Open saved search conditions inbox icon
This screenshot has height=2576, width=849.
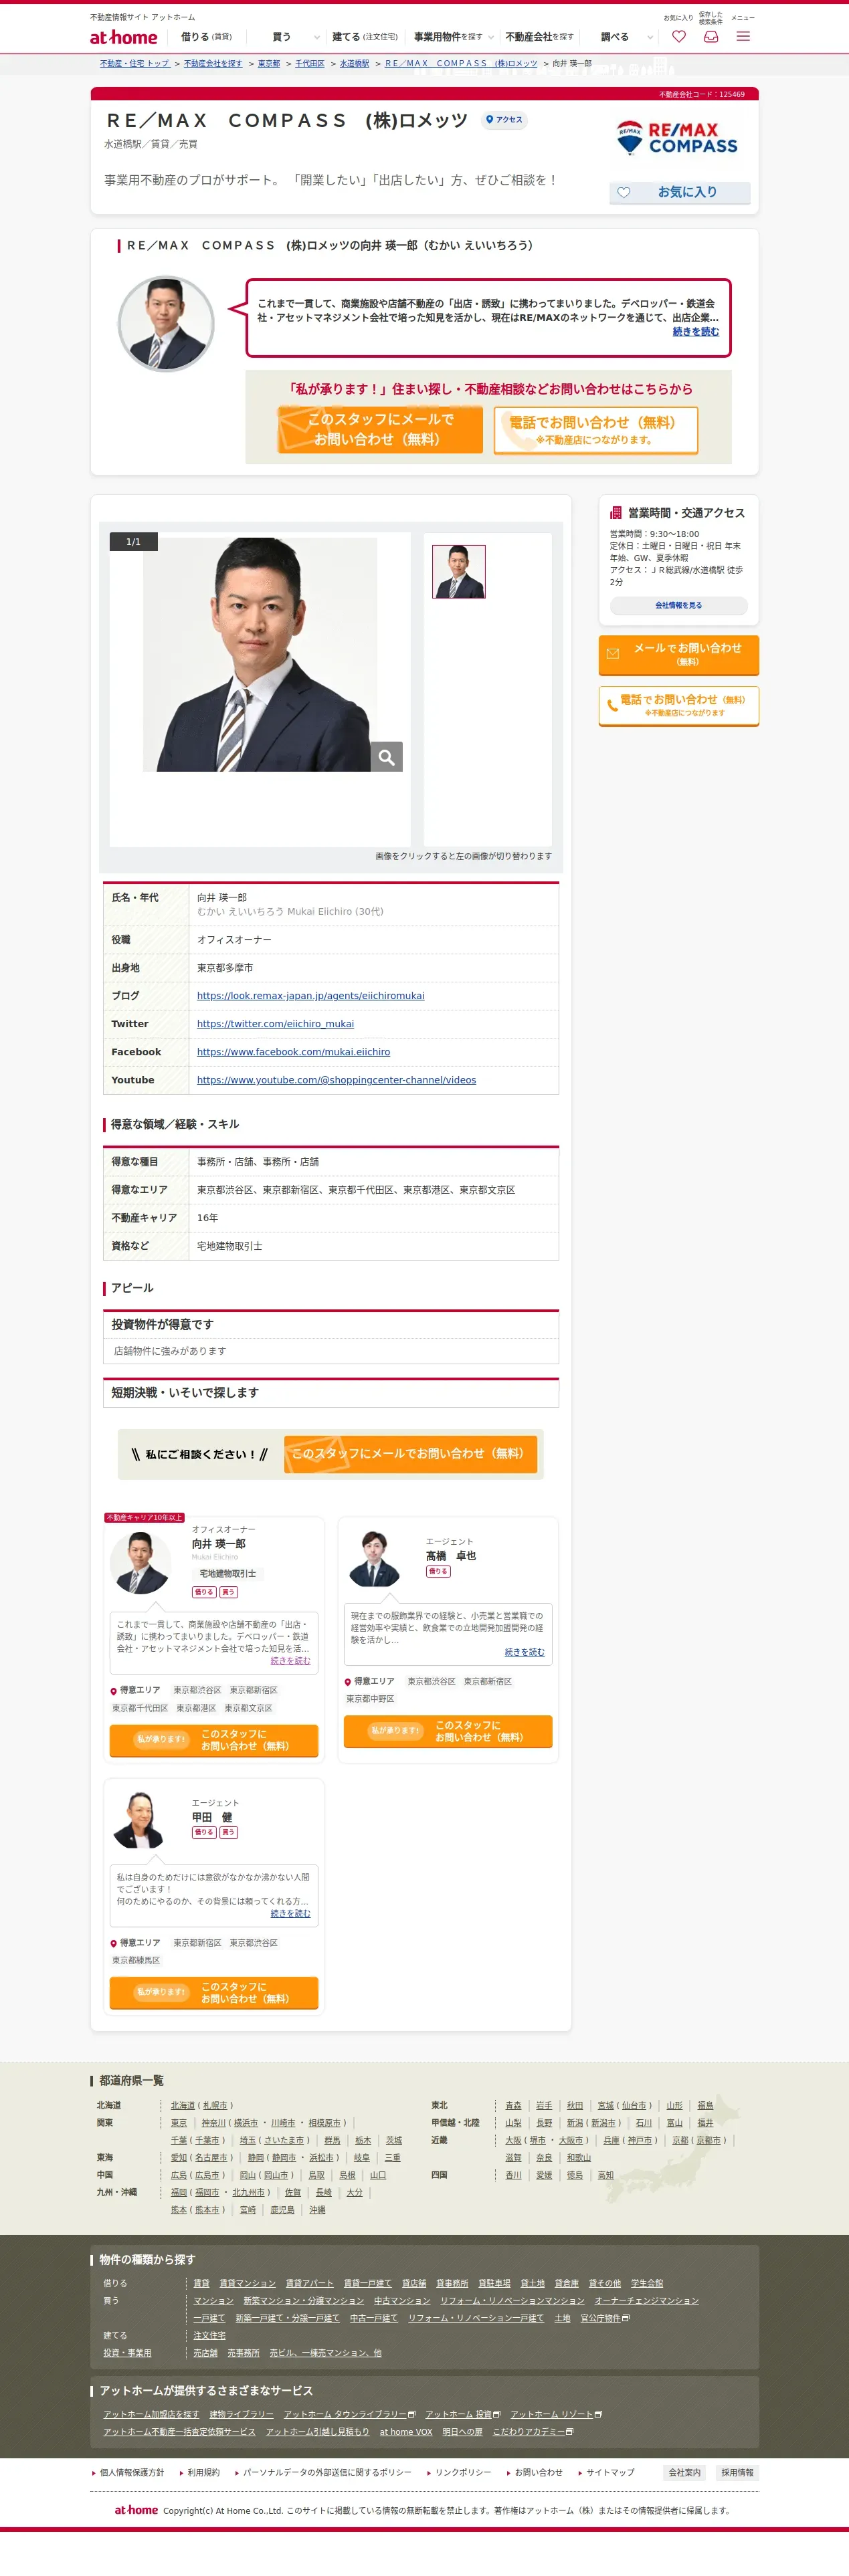(711, 37)
